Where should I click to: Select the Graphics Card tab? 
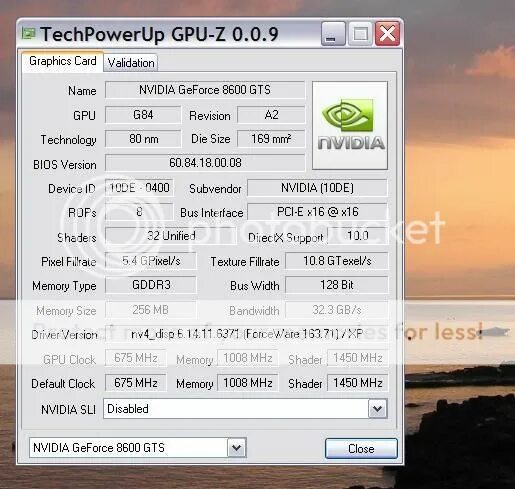coord(63,61)
